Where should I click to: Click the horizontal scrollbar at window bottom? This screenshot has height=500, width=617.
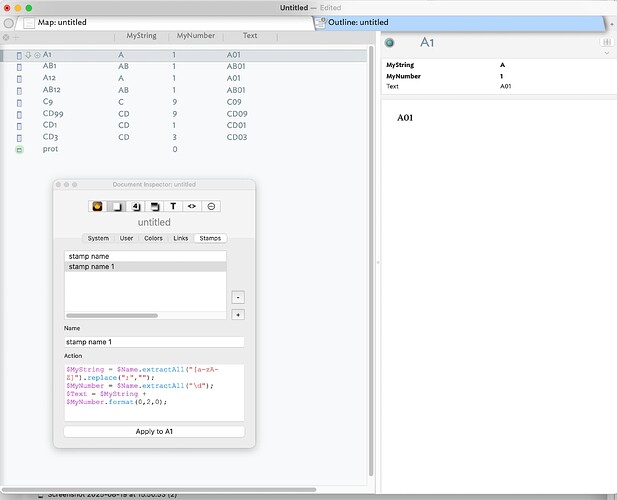159,490
